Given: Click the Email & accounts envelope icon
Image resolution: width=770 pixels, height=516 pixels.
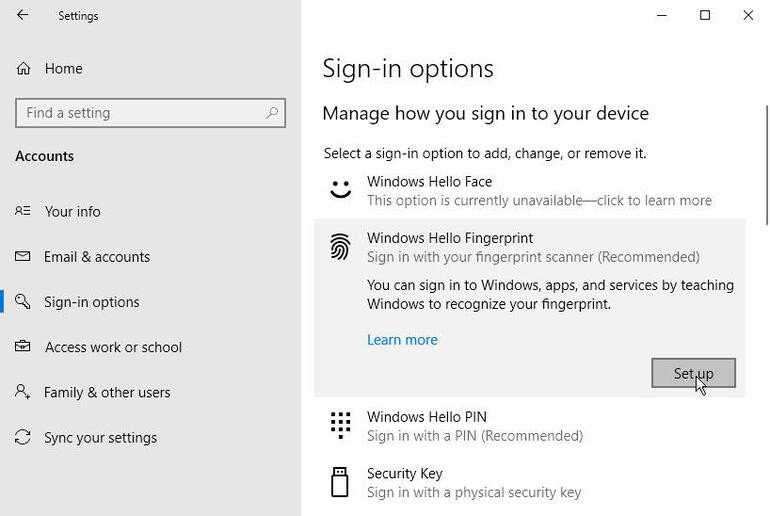Looking at the screenshot, I should (23, 257).
